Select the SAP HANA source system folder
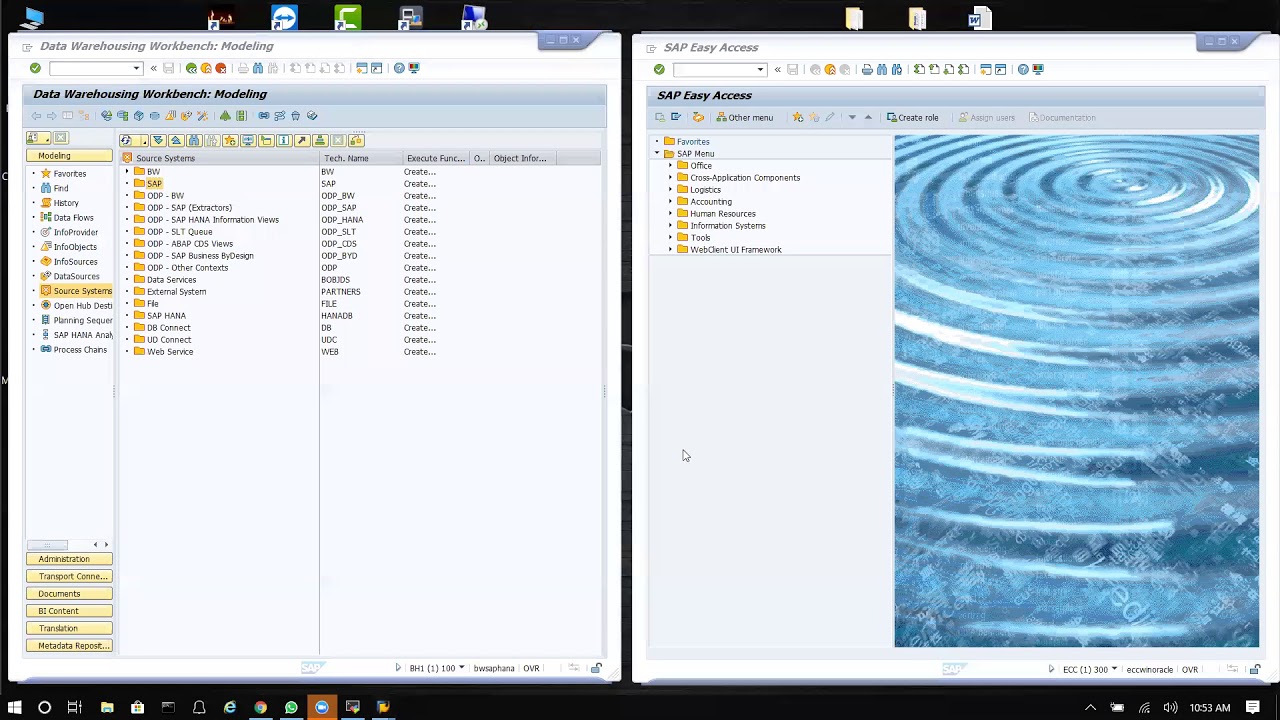1280x720 pixels. pos(166,316)
